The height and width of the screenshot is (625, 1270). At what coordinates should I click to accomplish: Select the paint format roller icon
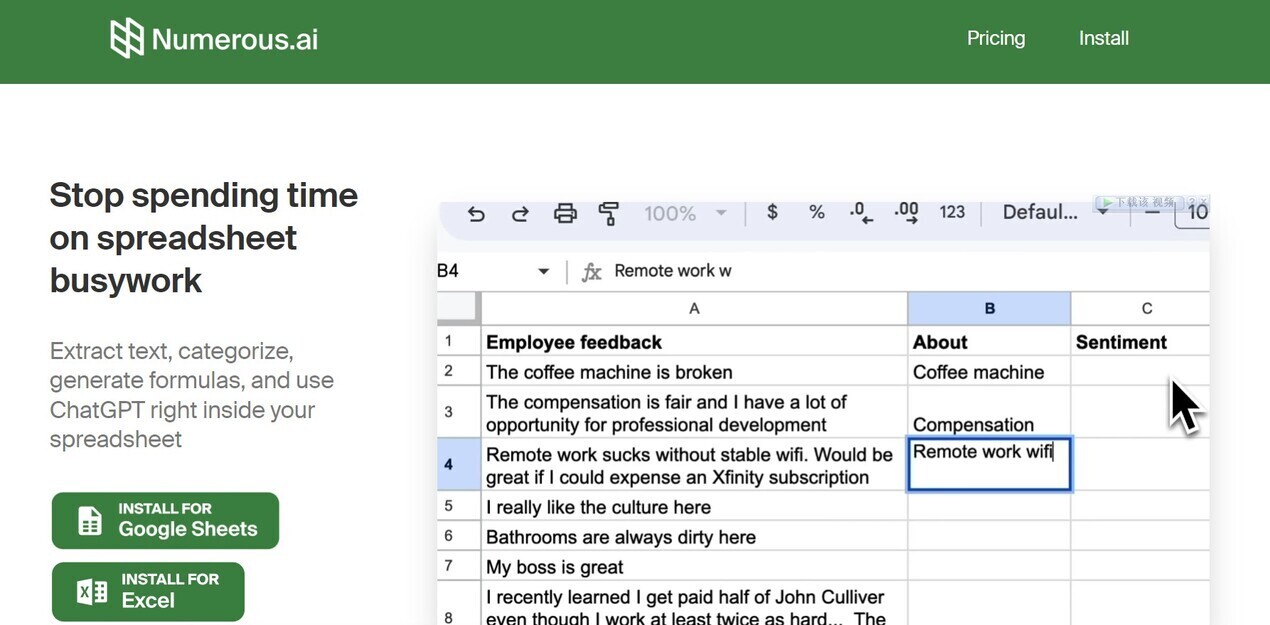(x=608, y=213)
